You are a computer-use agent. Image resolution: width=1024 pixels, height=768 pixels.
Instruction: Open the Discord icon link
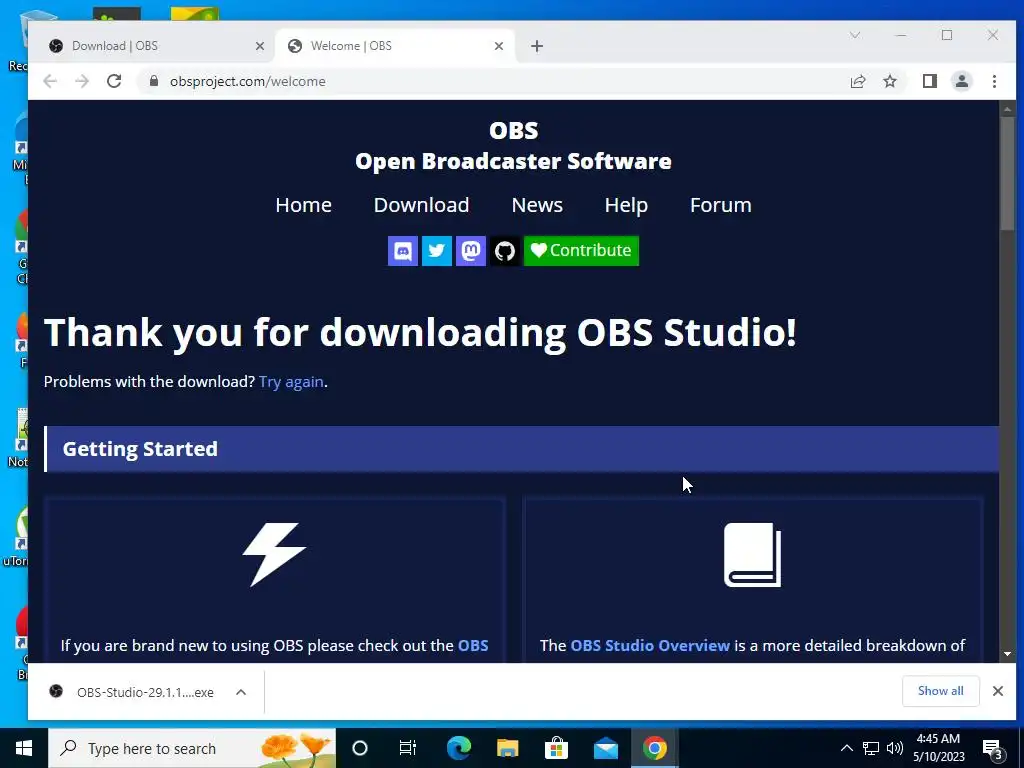(x=403, y=251)
